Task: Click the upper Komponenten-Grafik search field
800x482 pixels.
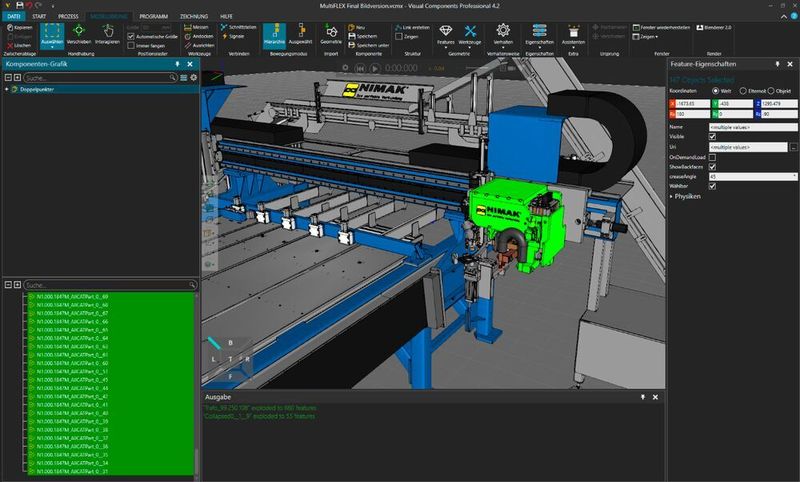Action: (101, 78)
